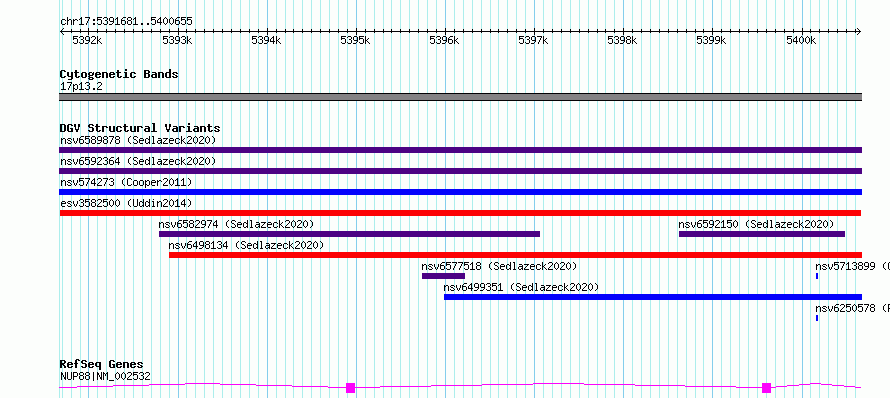Click the chr17:5391681..5400655 coordinates text

pyautogui.click(x=126, y=22)
